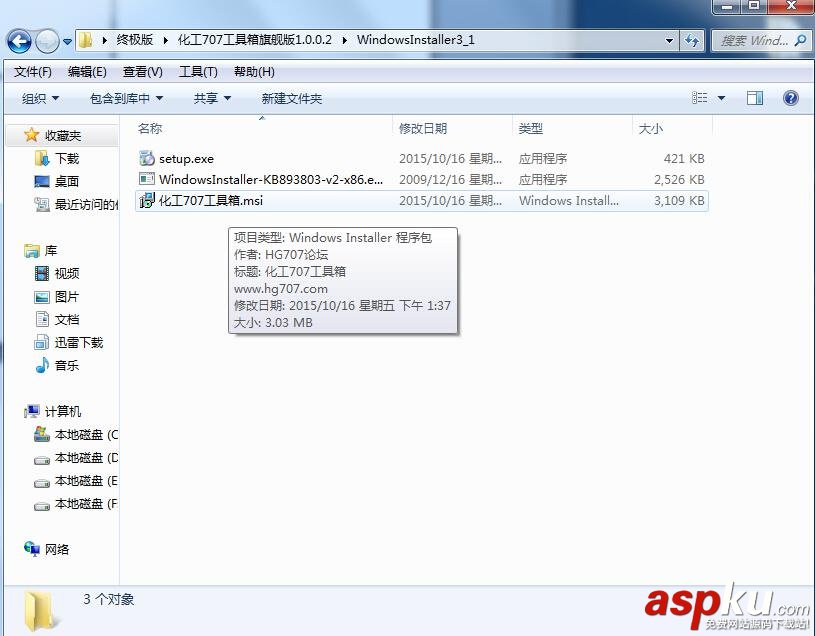815x636 pixels.
Task: Click 2,526 KB size cell
Action: 679,179
